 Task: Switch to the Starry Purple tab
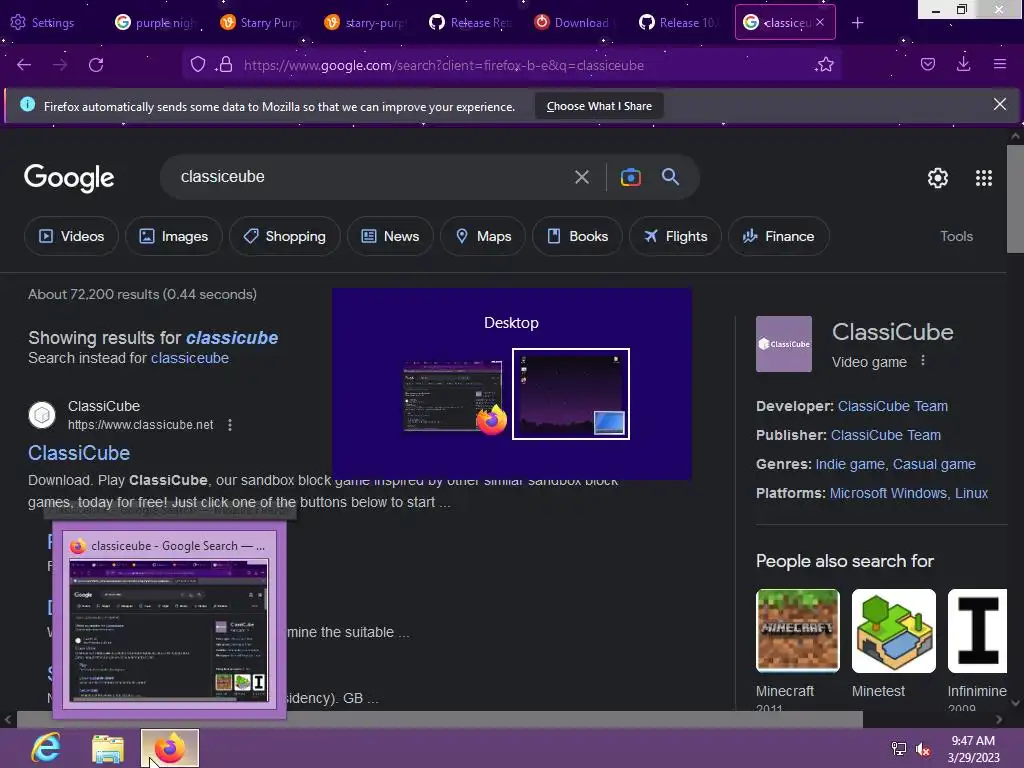point(260,22)
